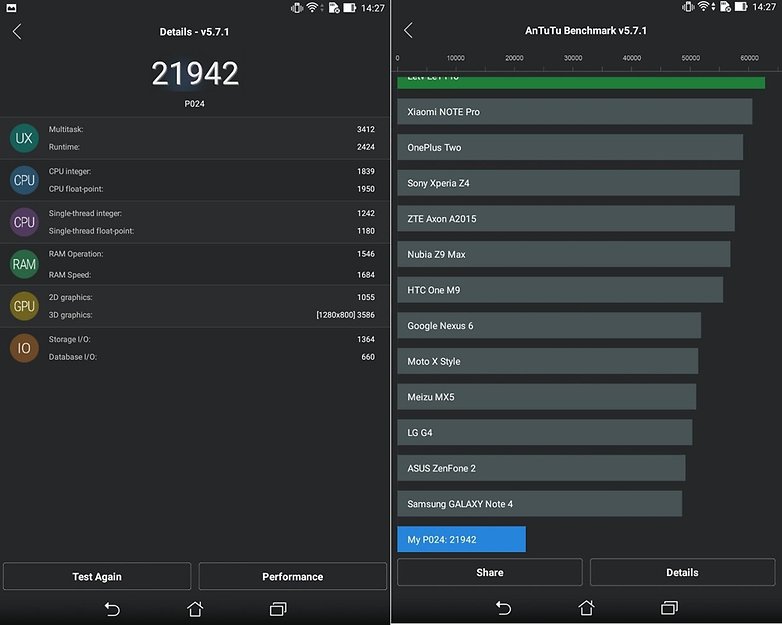This screenshot has height=625, width=782.
Task: Tap the Single-thread integer row
Action: coord(195,213)
